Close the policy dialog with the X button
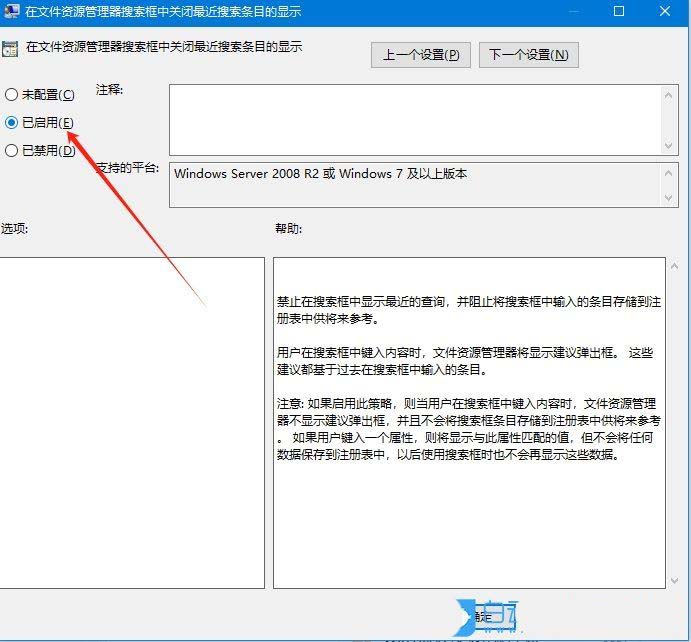 pyautogui.click(x=665, y=12)
